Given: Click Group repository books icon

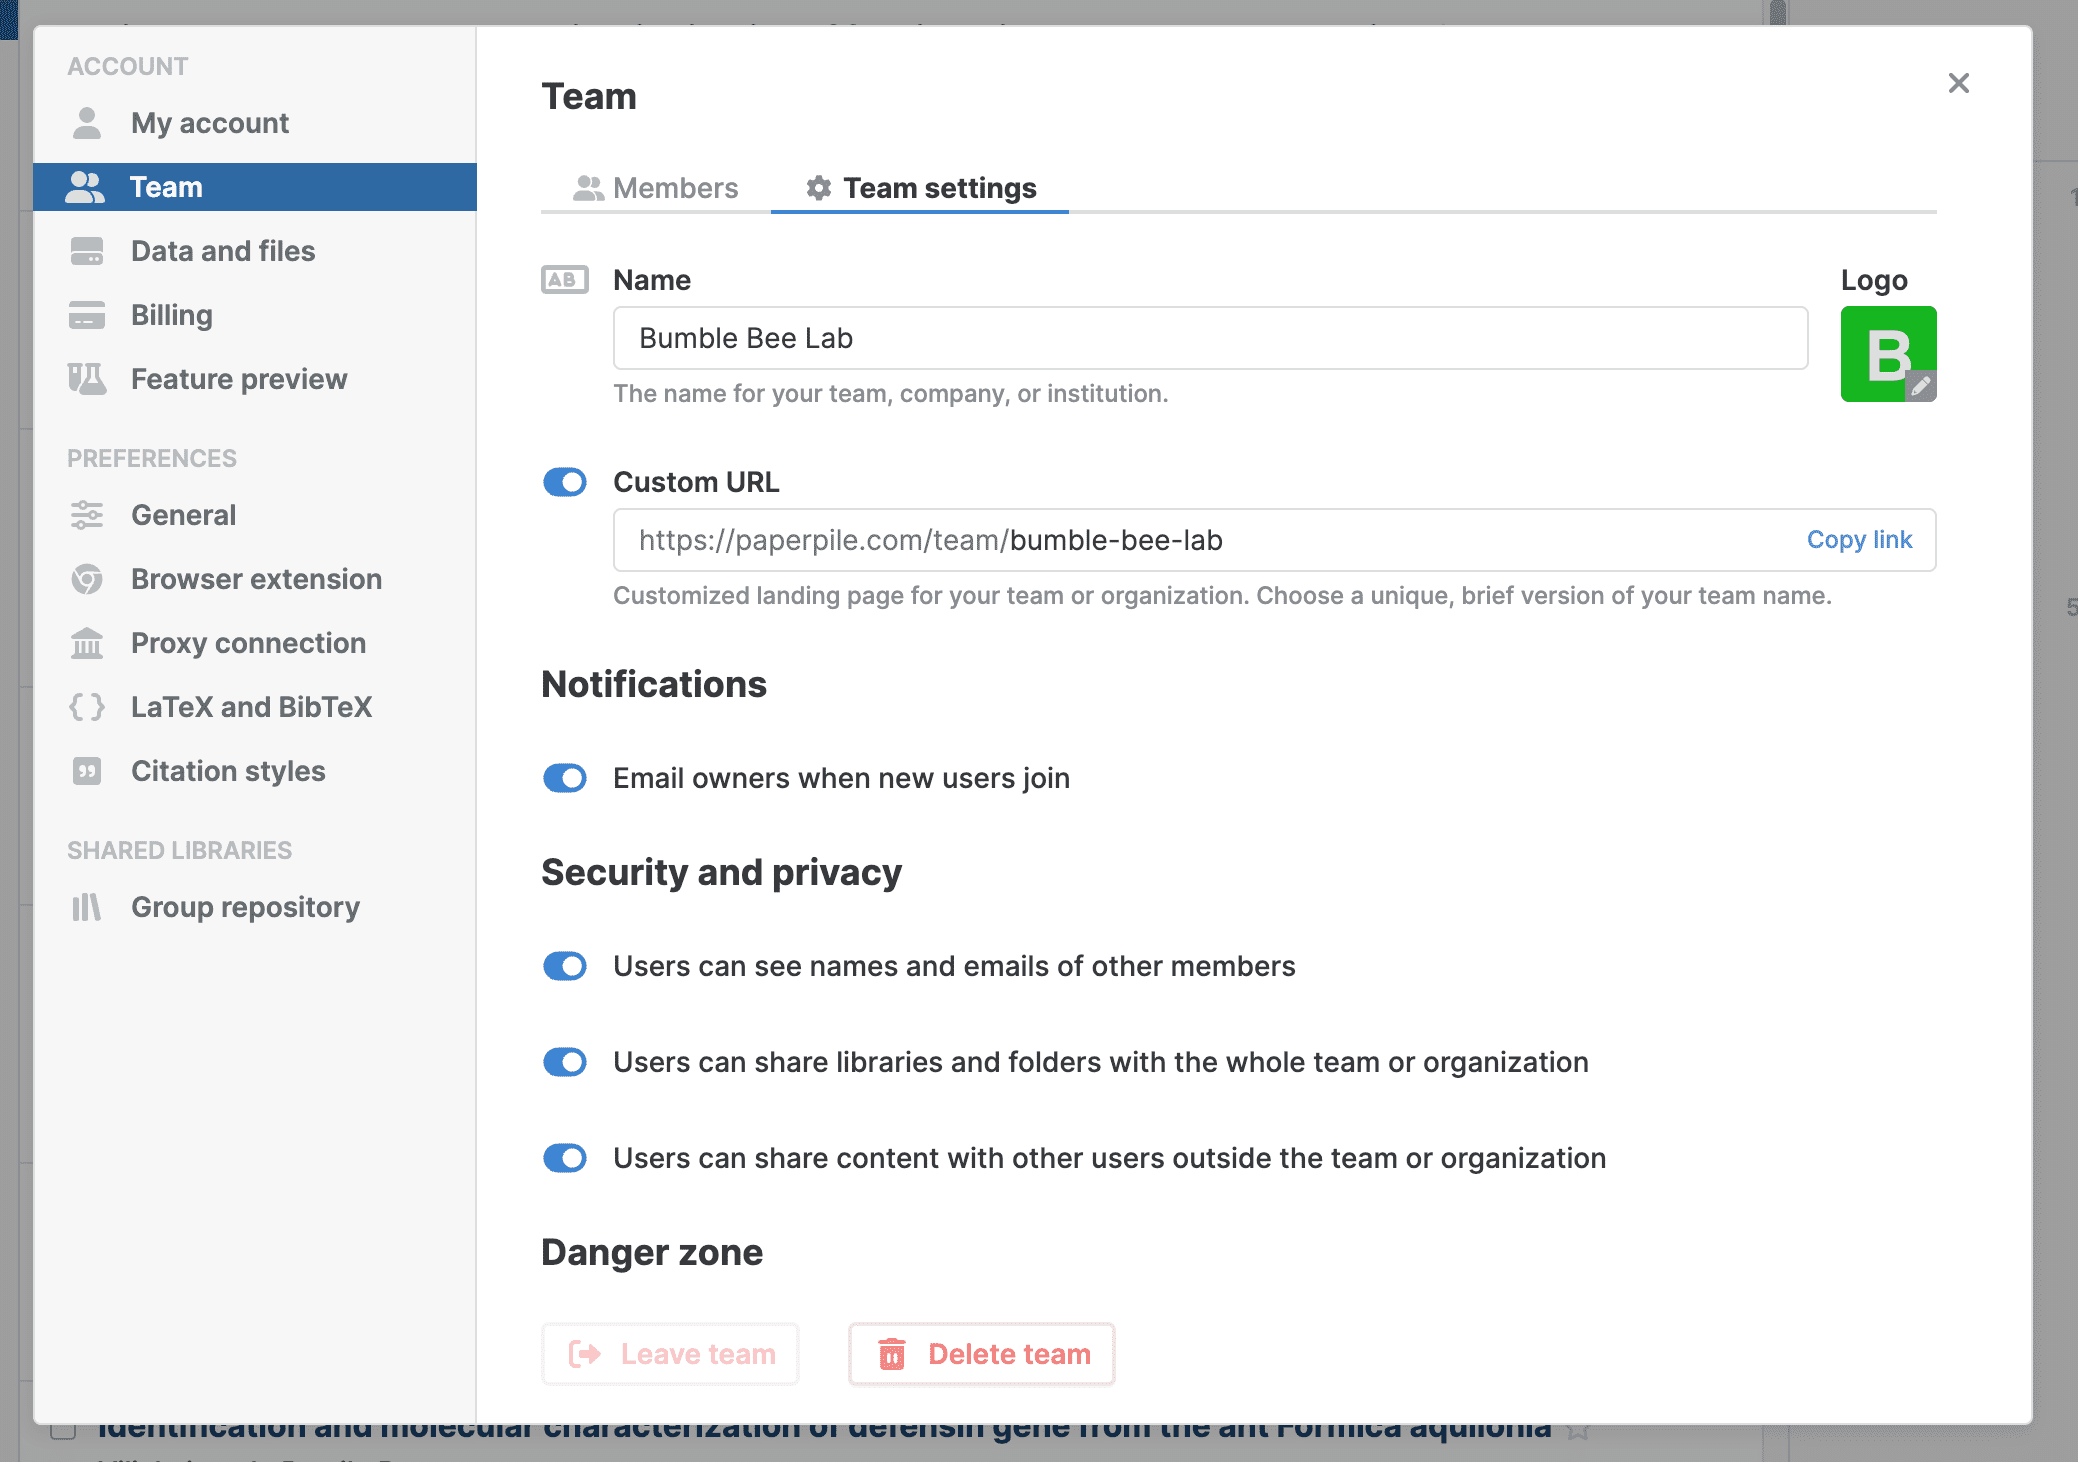Looking at the screenshot, I should coord(87,907).
